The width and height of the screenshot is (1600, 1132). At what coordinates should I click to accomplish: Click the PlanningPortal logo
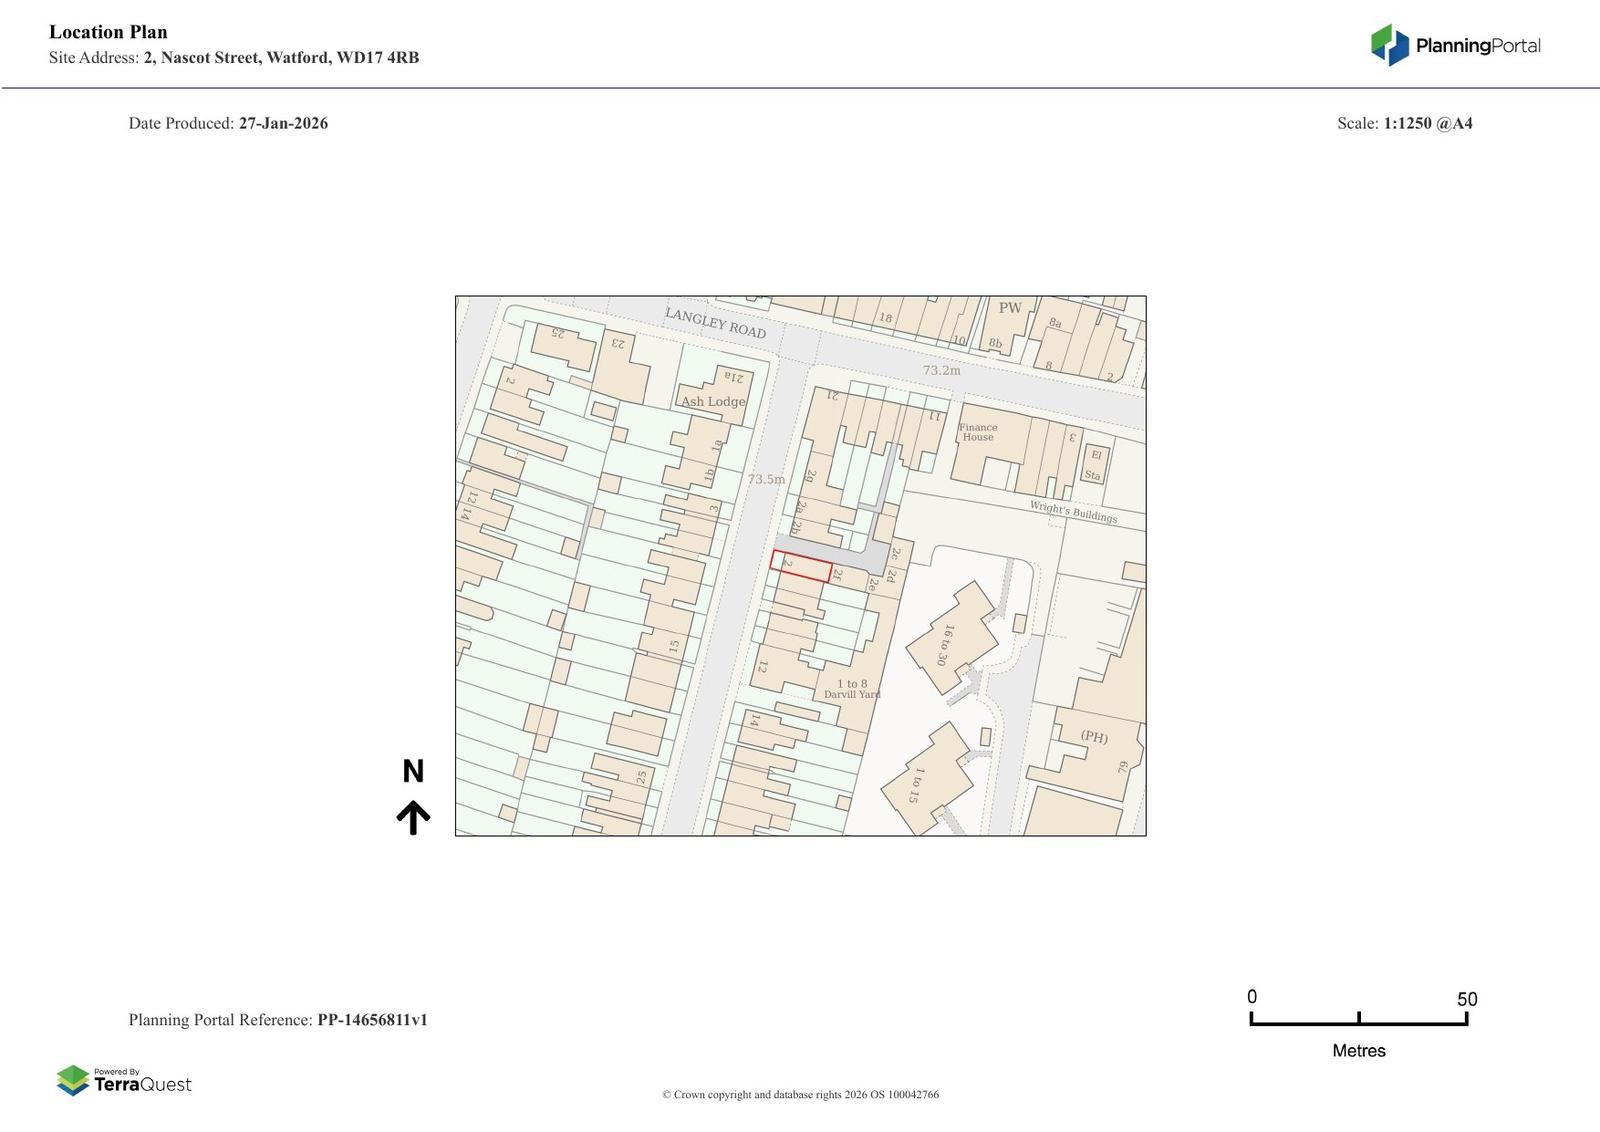pyautogui.click(x=1455, y=45)
